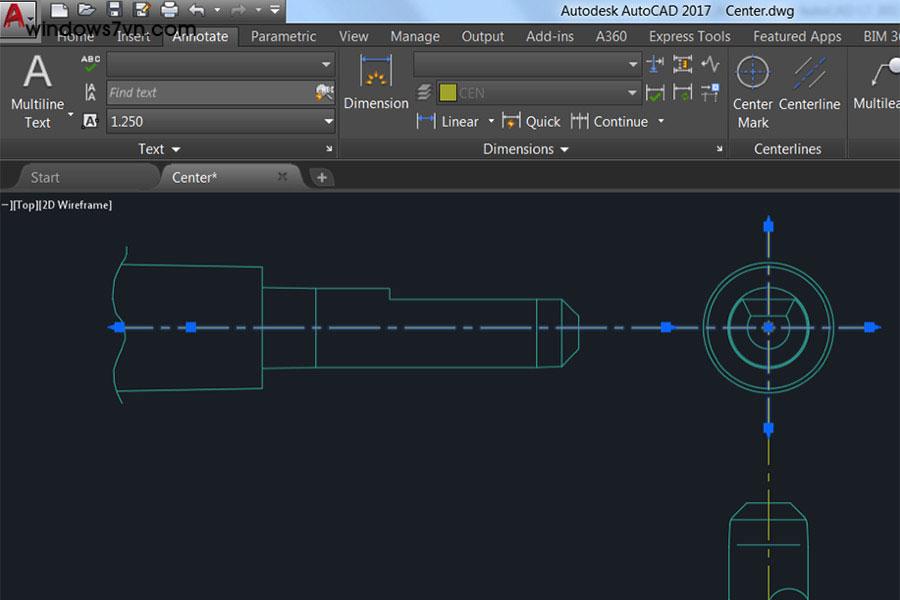Open the CEN dimension layer dropdown
This screenshot has height=600, width=900.
click(x=632, y=93)
